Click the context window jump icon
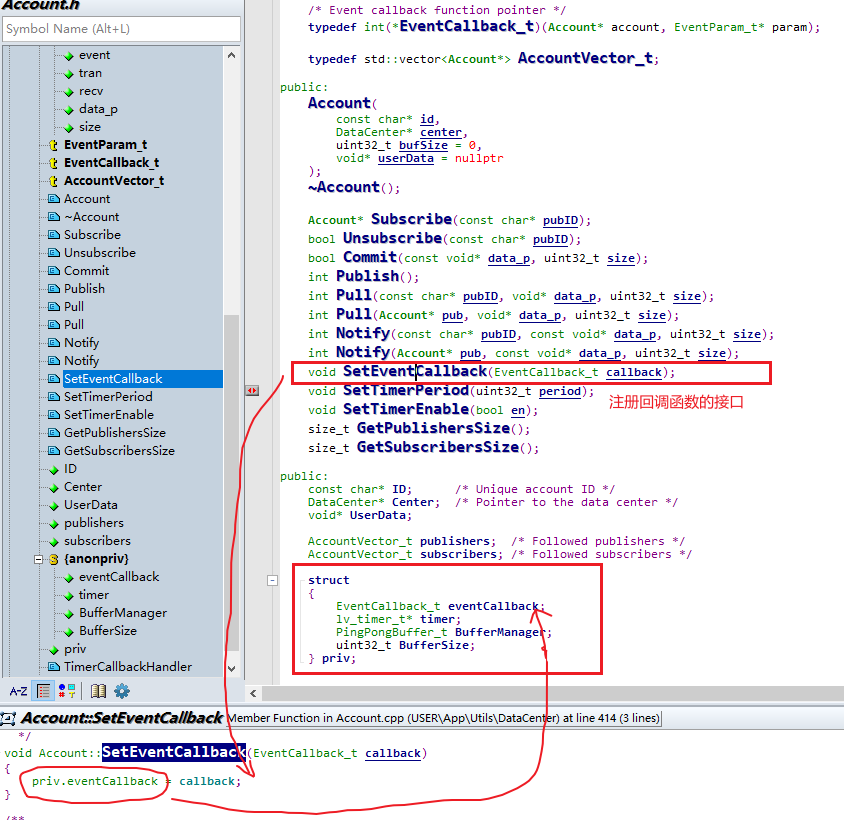The width and height of the screenshot is (844, 820). pos(8,719)
